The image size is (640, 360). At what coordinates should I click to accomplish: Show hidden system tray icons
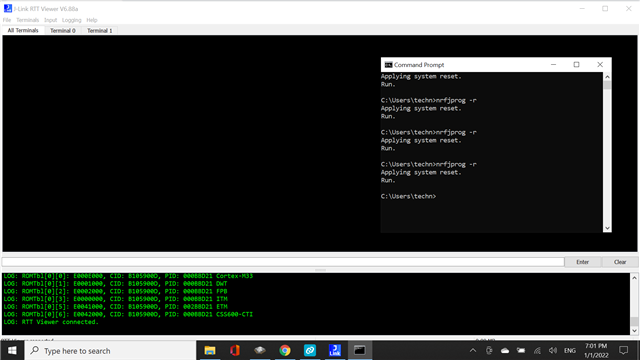473,351
